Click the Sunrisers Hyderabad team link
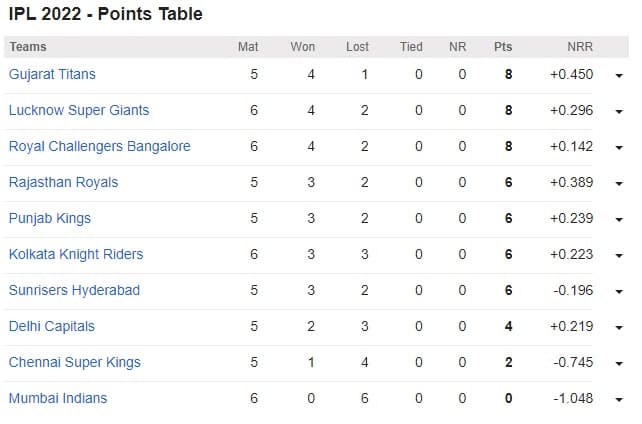This screenshot has height=424, width=642. pyautogui.click(x=74, y=290)
